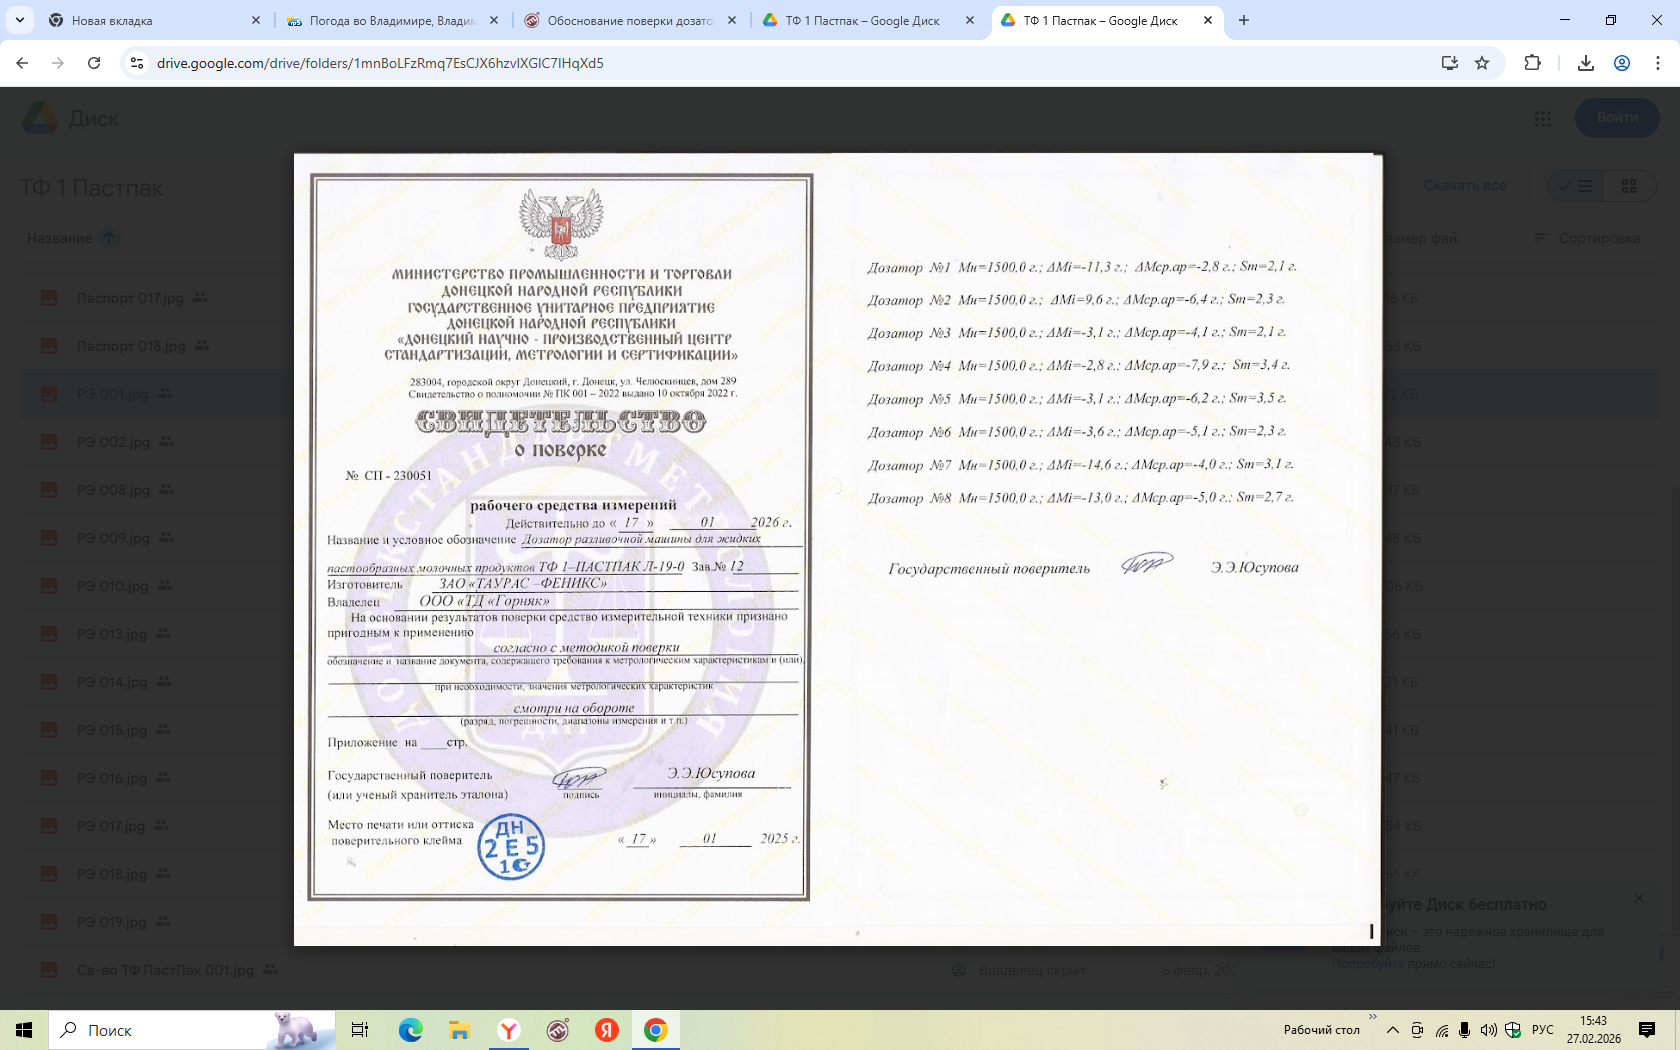Click the Google Drive logo

pyautogui.click(x=41, y=118)
